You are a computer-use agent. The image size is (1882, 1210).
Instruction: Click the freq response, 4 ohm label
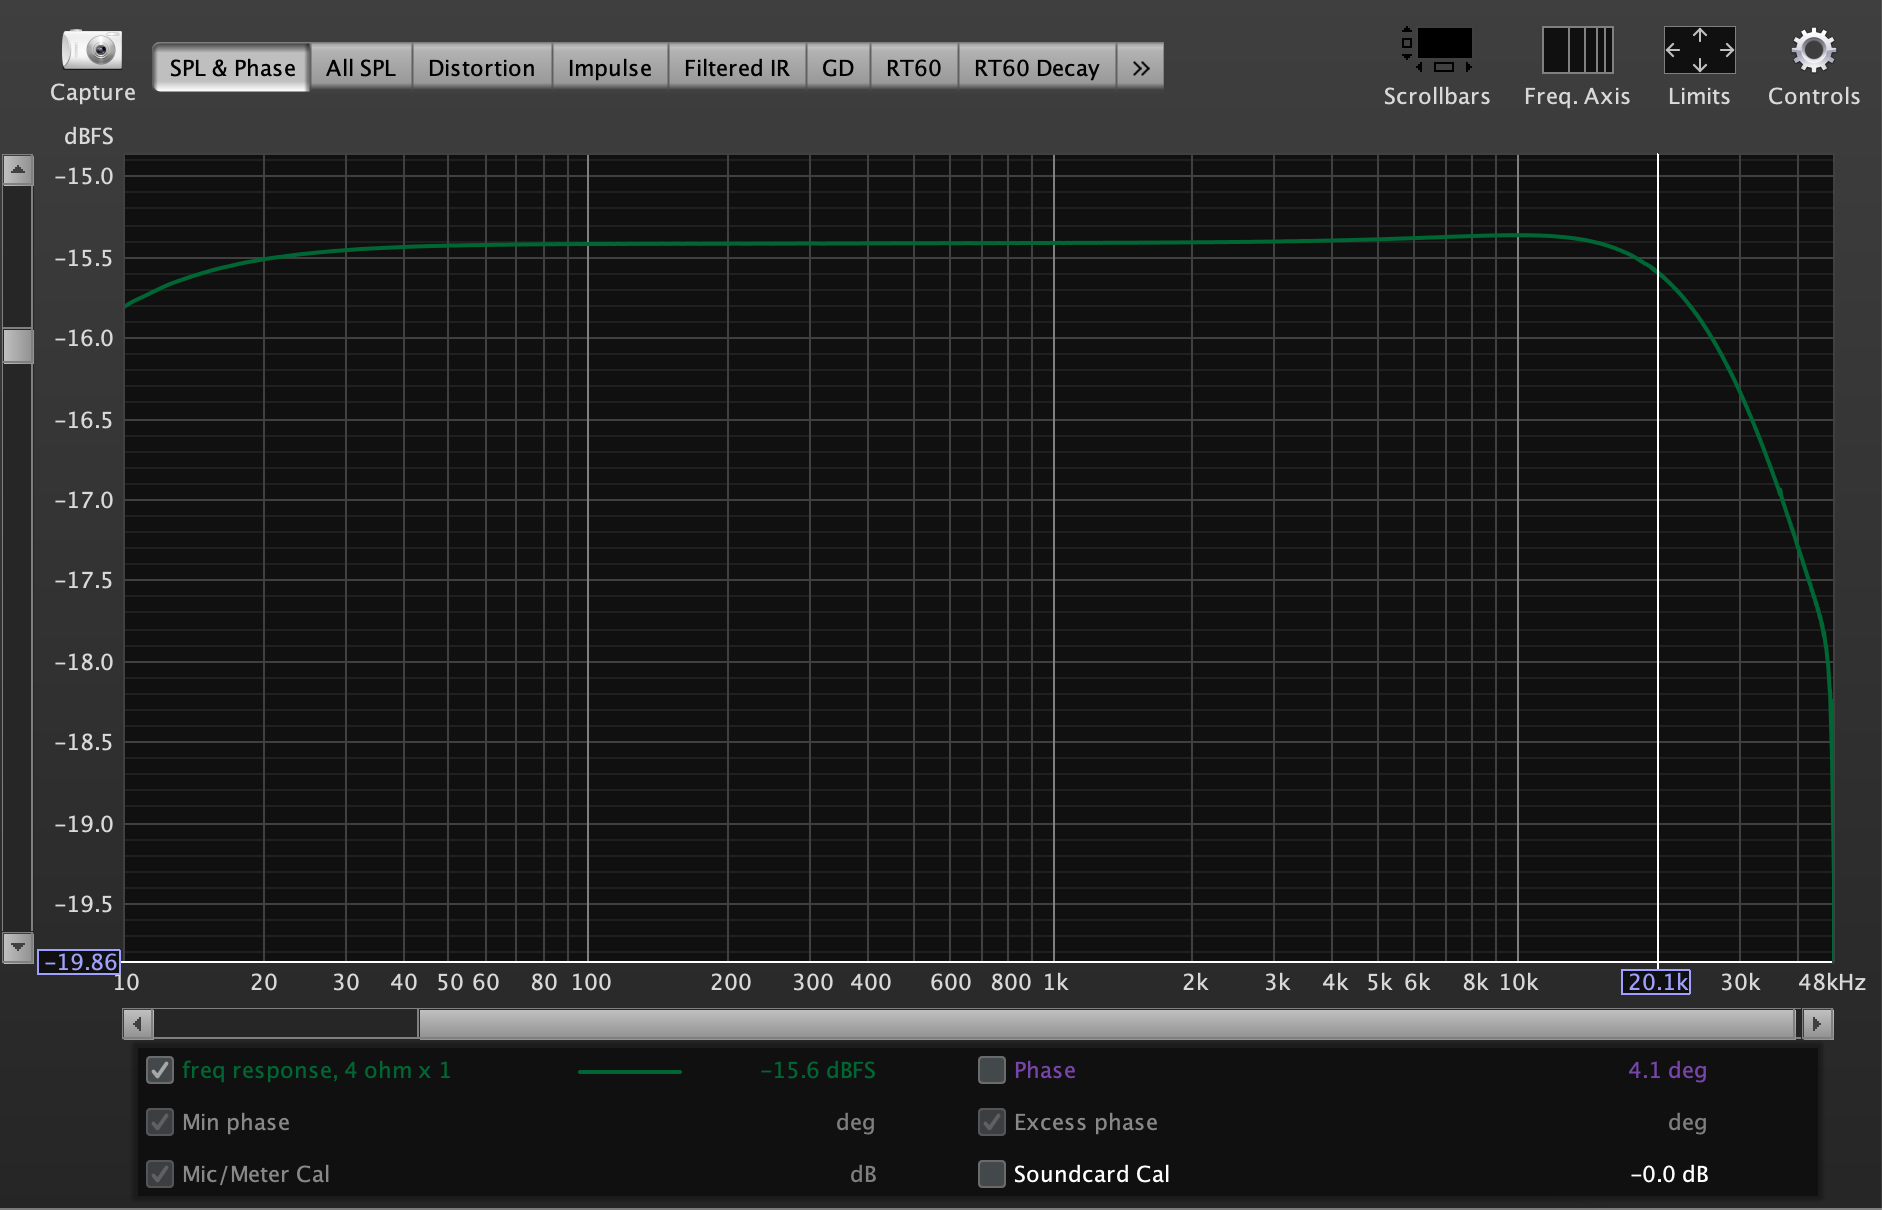coord(316,1070)
